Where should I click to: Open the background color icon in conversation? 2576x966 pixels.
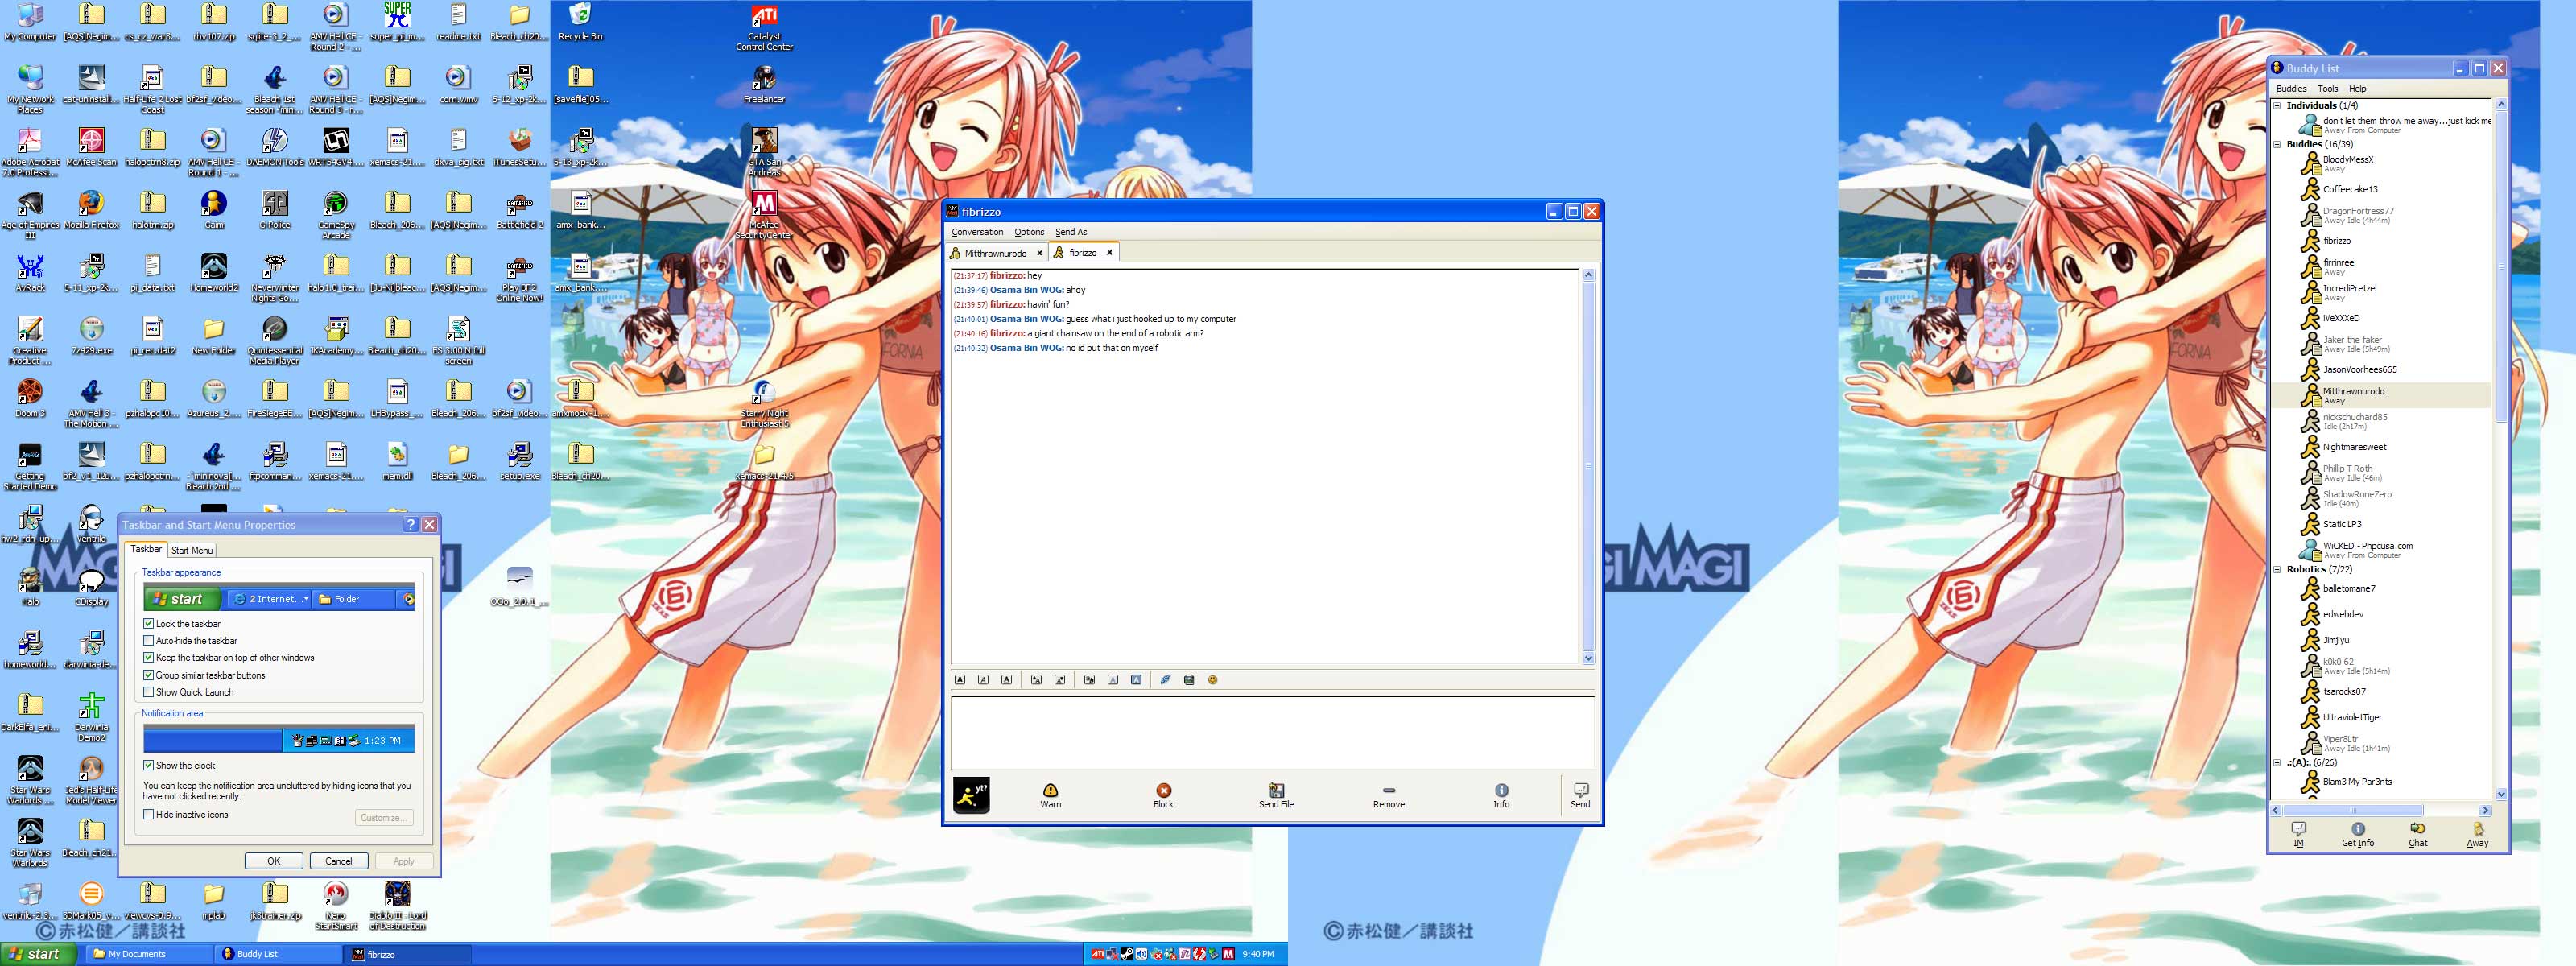(x=1136, y=680)
